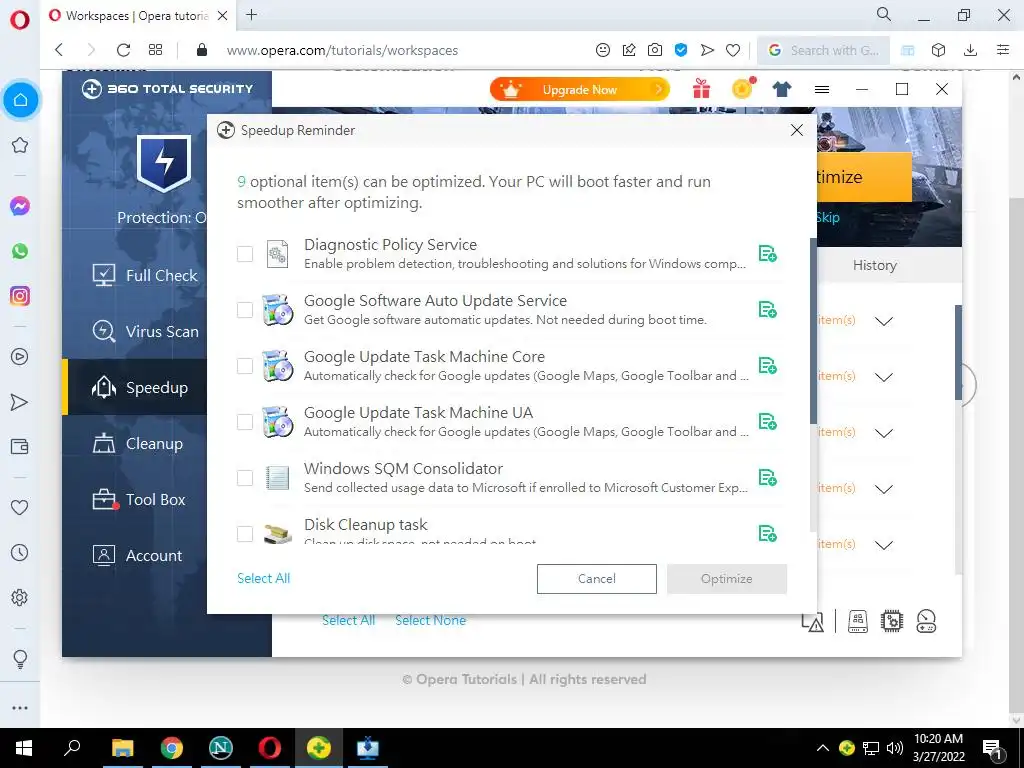The width and height of the screenshot is (1024, 768).
Task: Click Select All in Speedup Reminder dialog
Action: 263,578
